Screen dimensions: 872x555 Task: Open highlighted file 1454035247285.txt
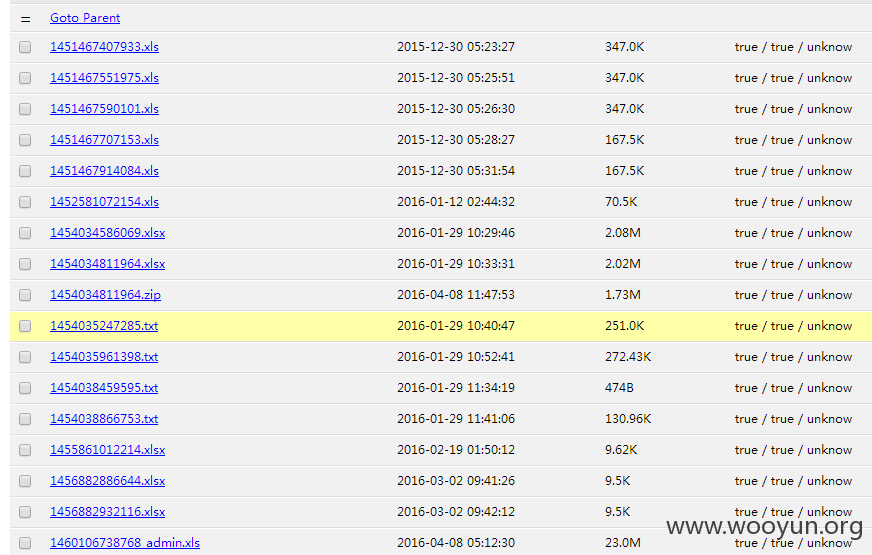104,326
